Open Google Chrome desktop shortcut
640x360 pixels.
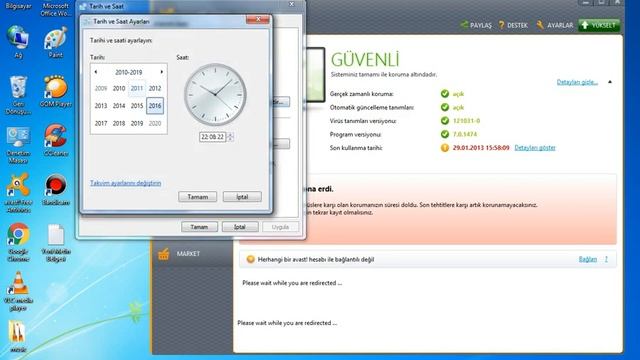[18, 242]
